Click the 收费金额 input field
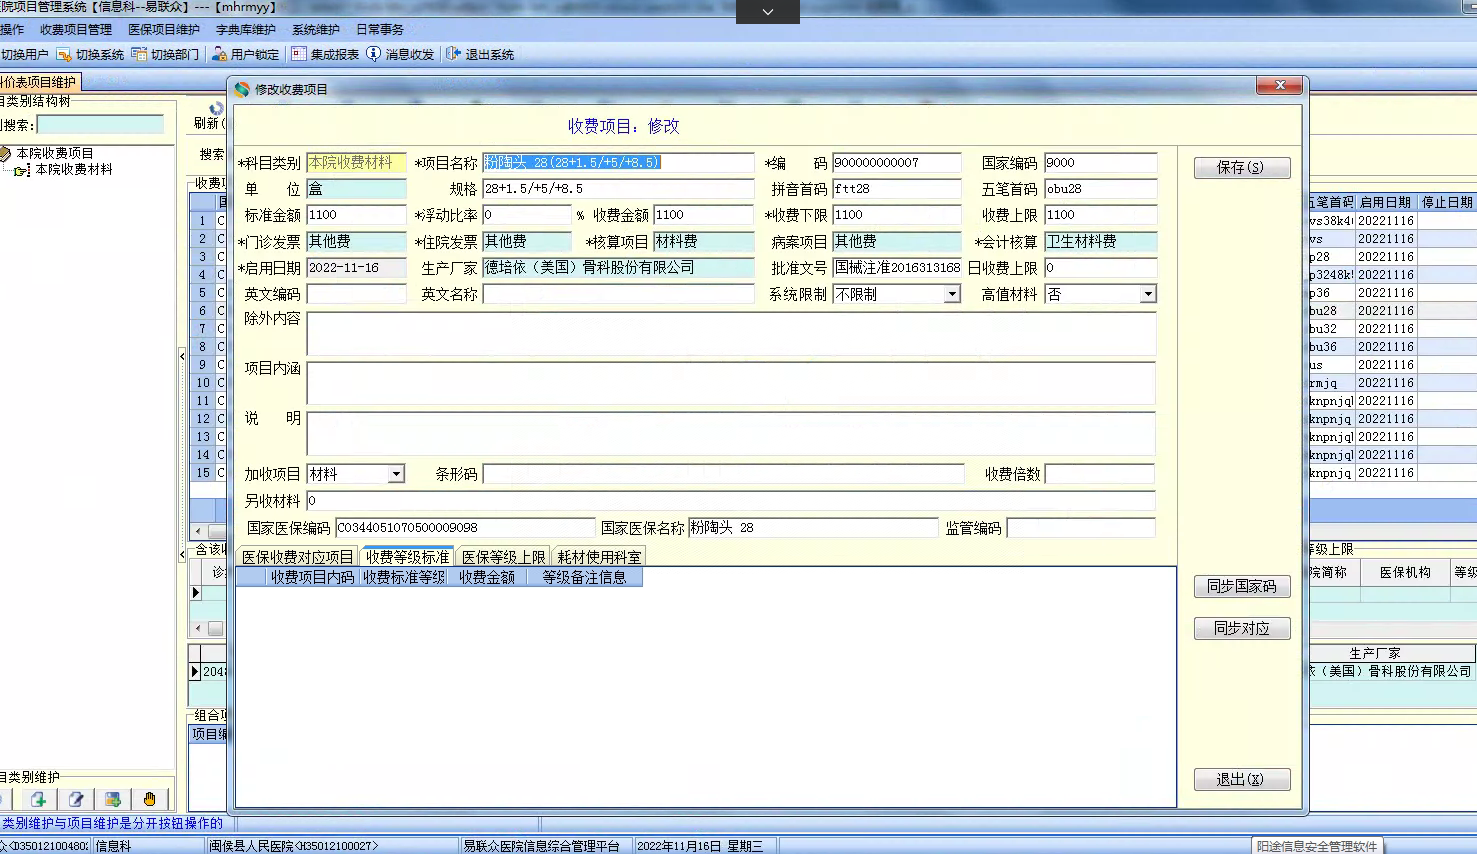The image size is (1477, 854). click(x=703, y=215)
